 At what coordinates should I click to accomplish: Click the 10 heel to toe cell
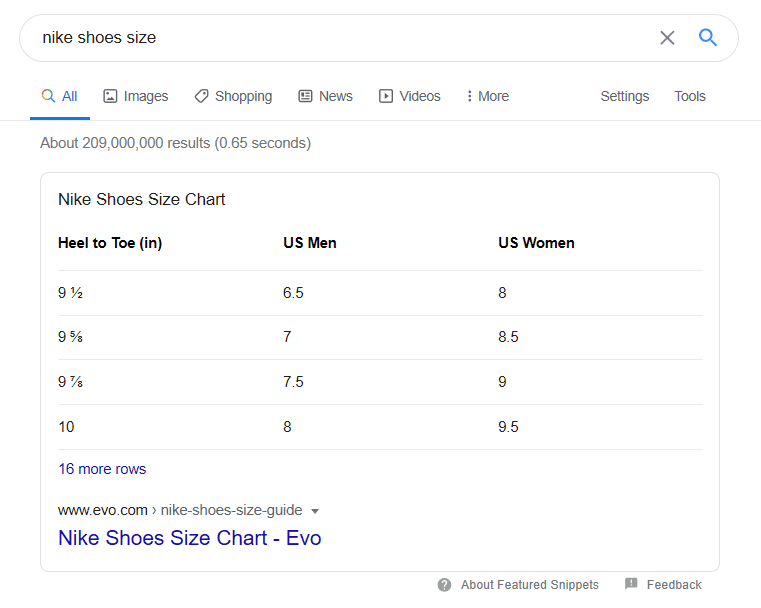pos(66,427)
